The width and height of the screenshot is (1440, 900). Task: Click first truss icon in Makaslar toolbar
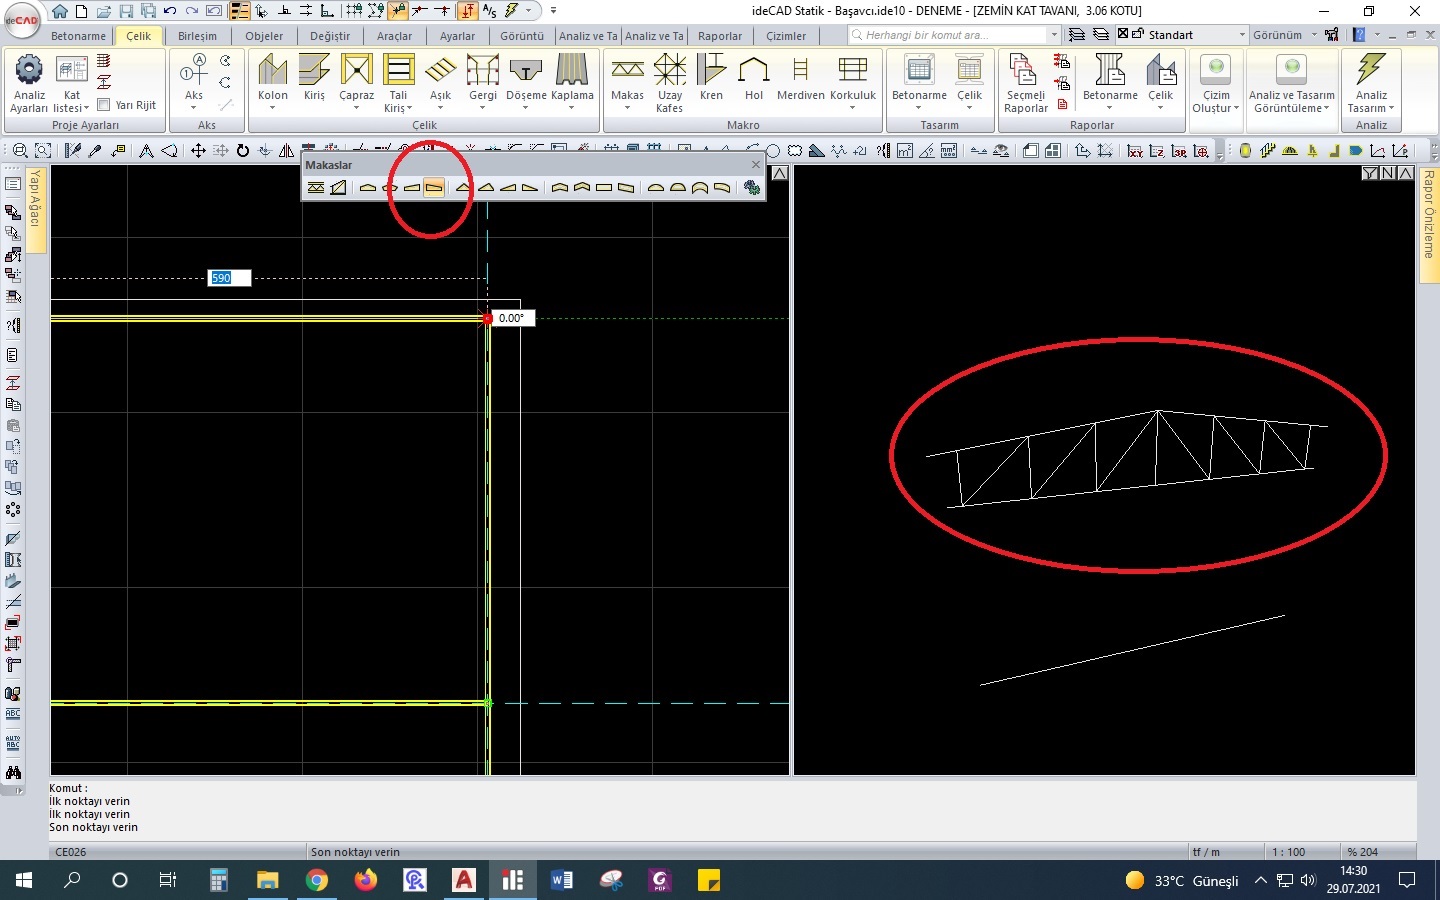(x=316, y=187)
